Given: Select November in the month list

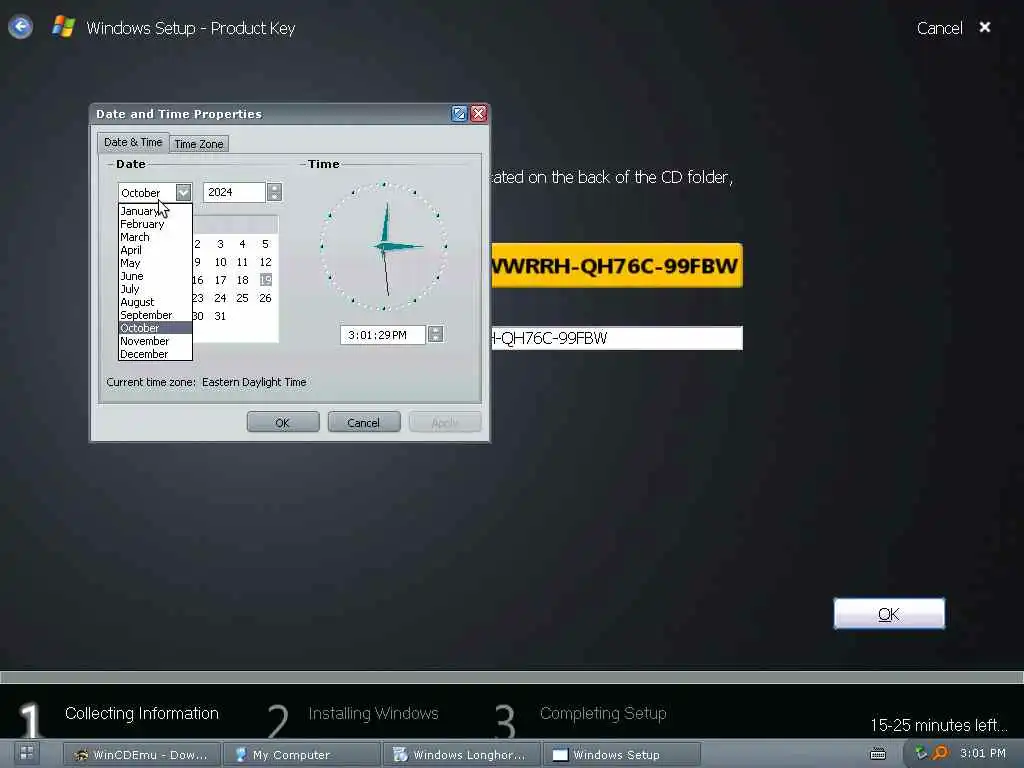Looking at the screenshot, I should (x=155, y=341).
